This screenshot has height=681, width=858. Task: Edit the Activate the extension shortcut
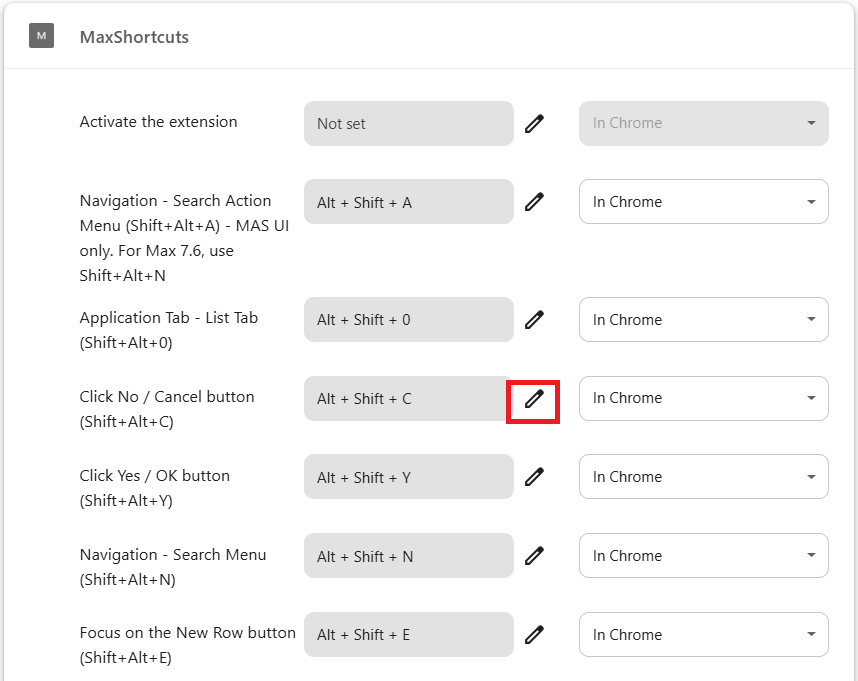point(534,124)
